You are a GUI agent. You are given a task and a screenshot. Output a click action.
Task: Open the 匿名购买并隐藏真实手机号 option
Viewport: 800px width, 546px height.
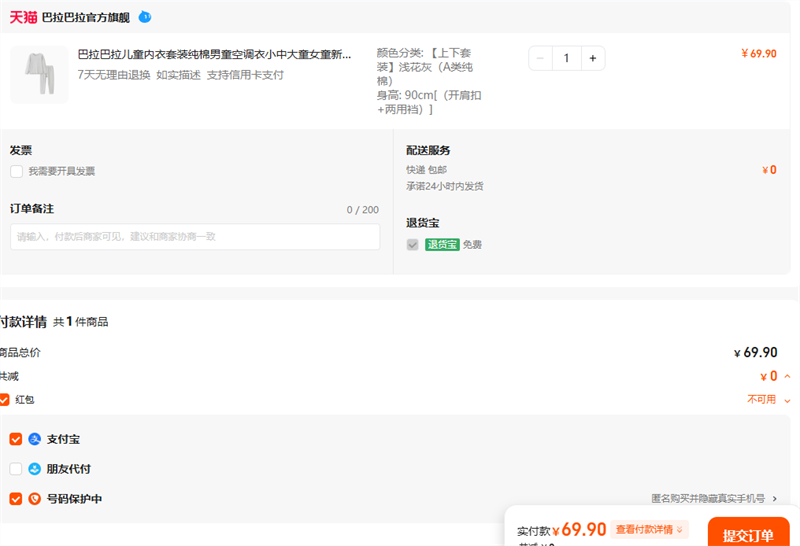[714, 498]
